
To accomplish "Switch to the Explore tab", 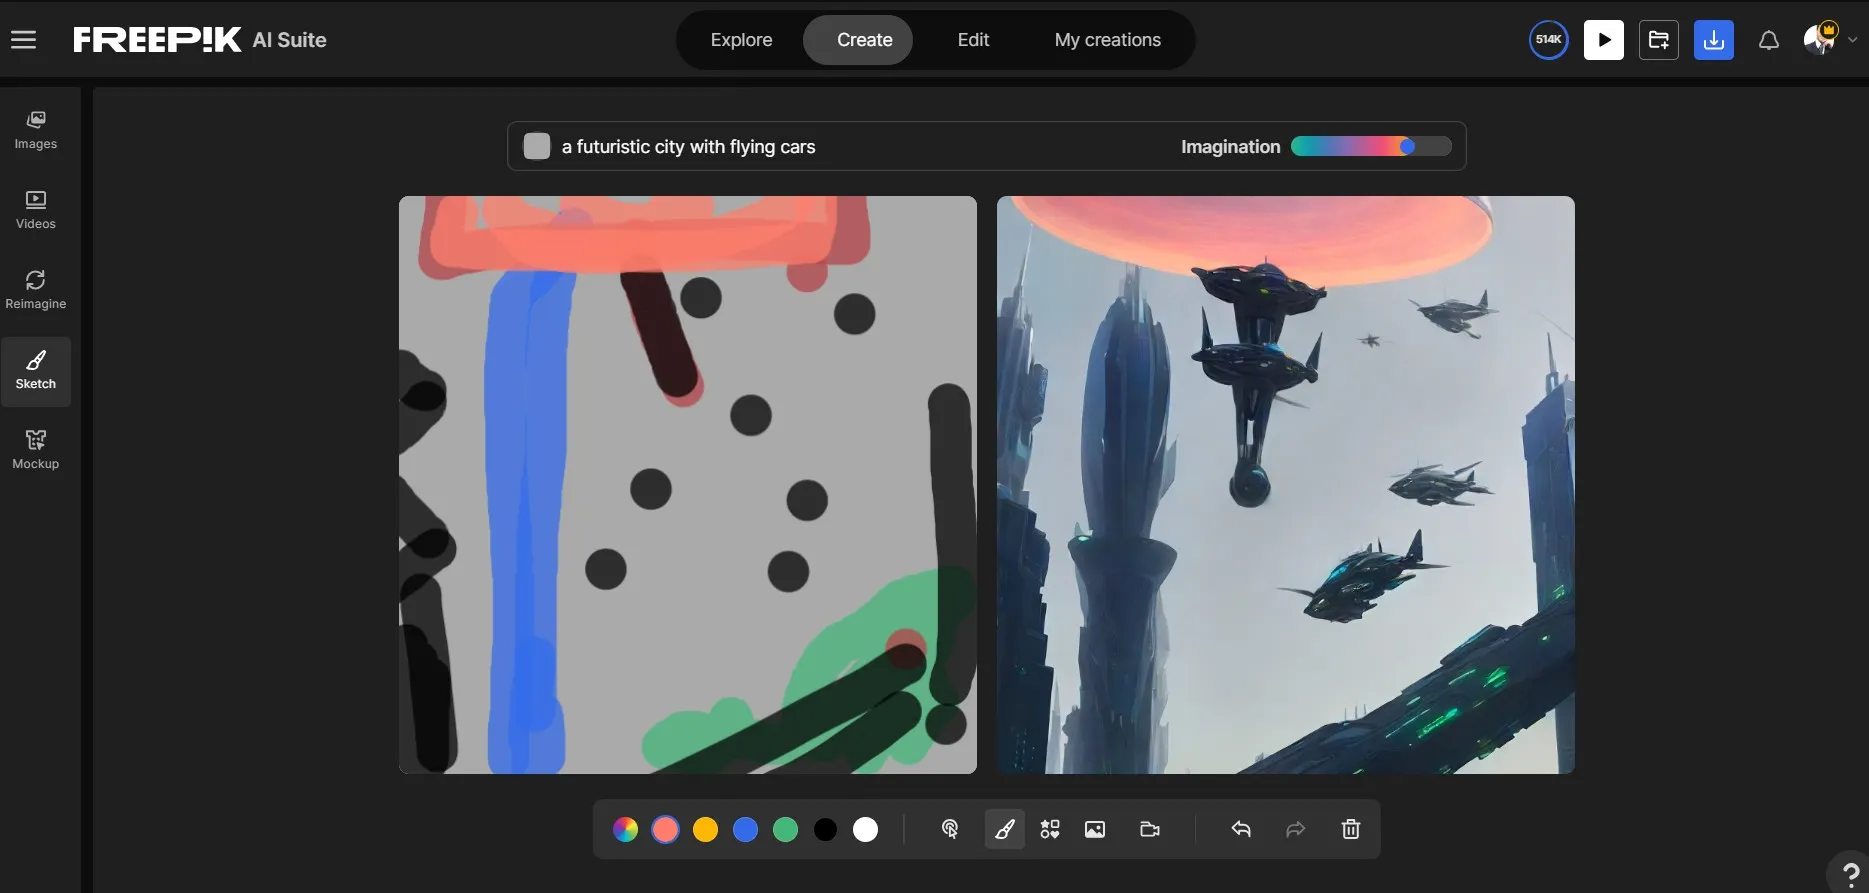I will pos(741,40).
